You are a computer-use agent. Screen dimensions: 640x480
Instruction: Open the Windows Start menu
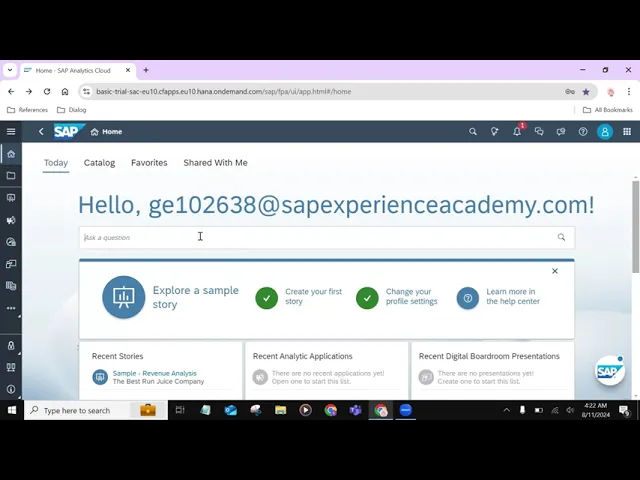[12, 410]
